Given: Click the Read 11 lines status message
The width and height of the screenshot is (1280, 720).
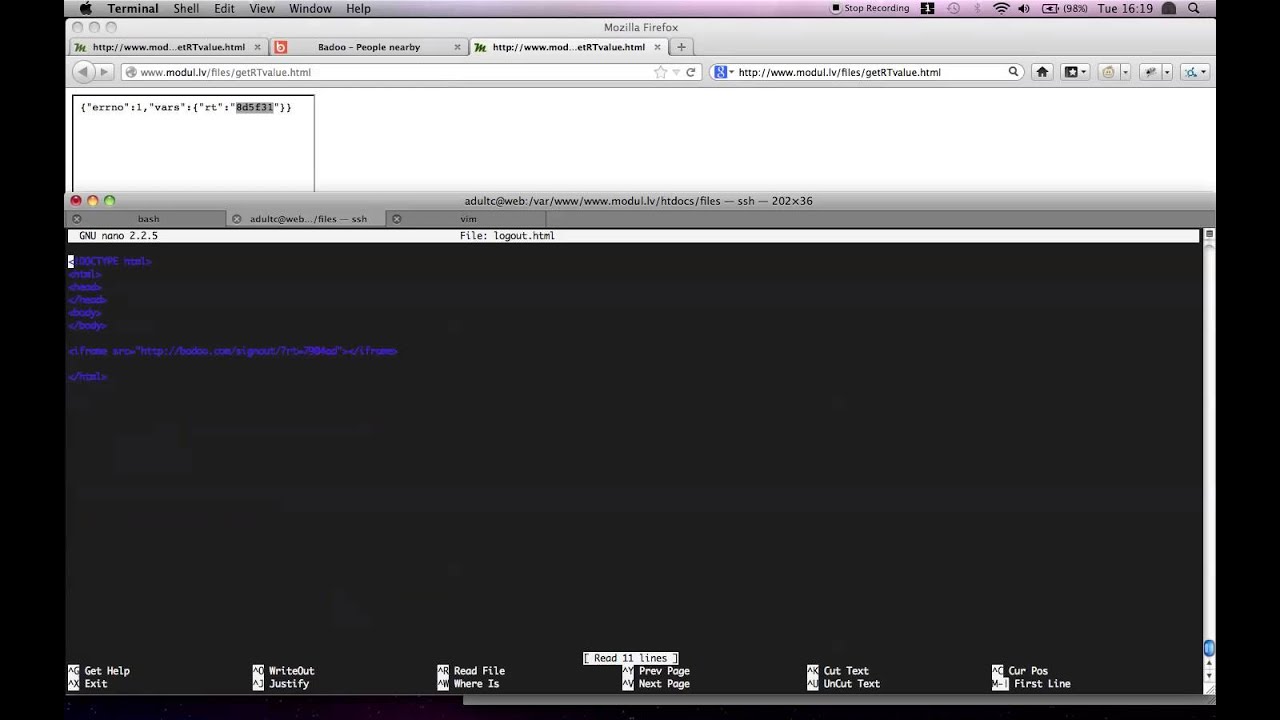Looking at the screenshot, I should pyautogui.click(x=630, y=658).
